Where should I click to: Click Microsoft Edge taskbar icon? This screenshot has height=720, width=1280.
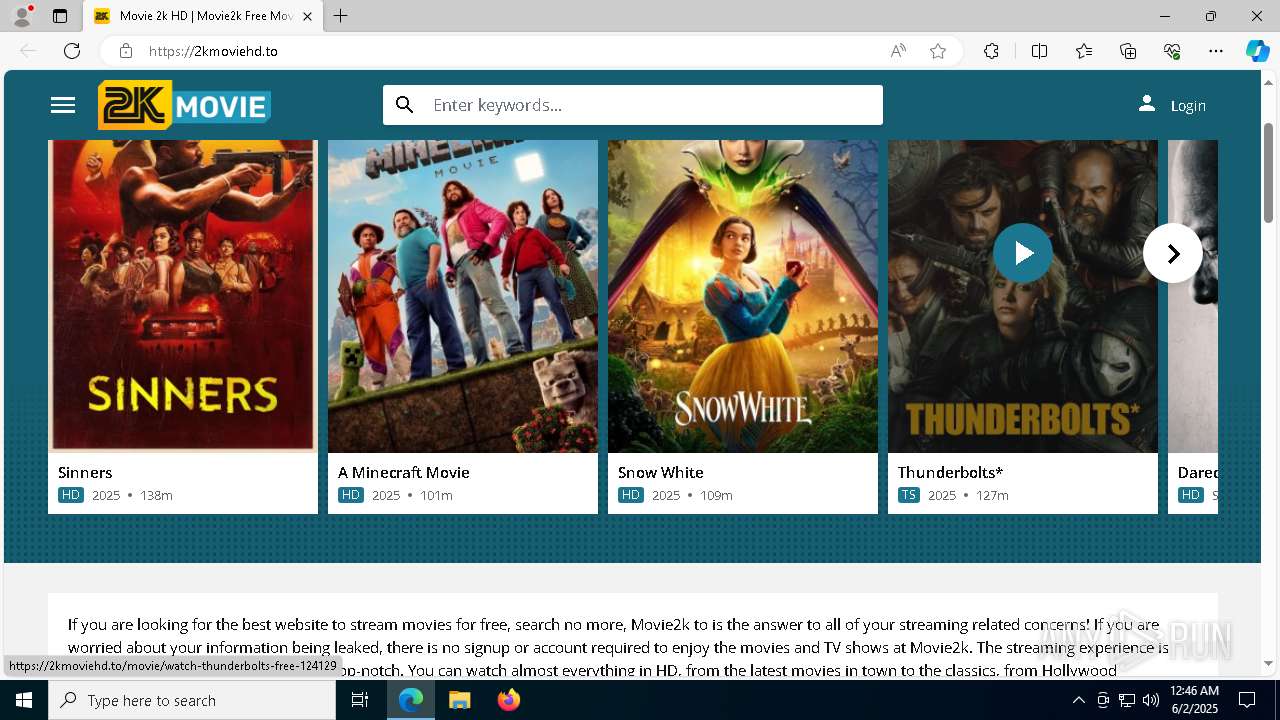click(x=411, y=700)
